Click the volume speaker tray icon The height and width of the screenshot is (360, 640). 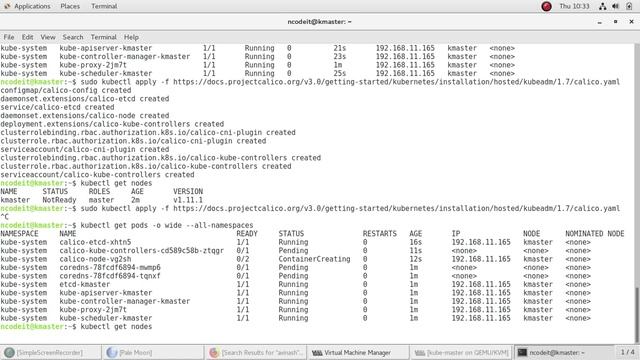616,6
